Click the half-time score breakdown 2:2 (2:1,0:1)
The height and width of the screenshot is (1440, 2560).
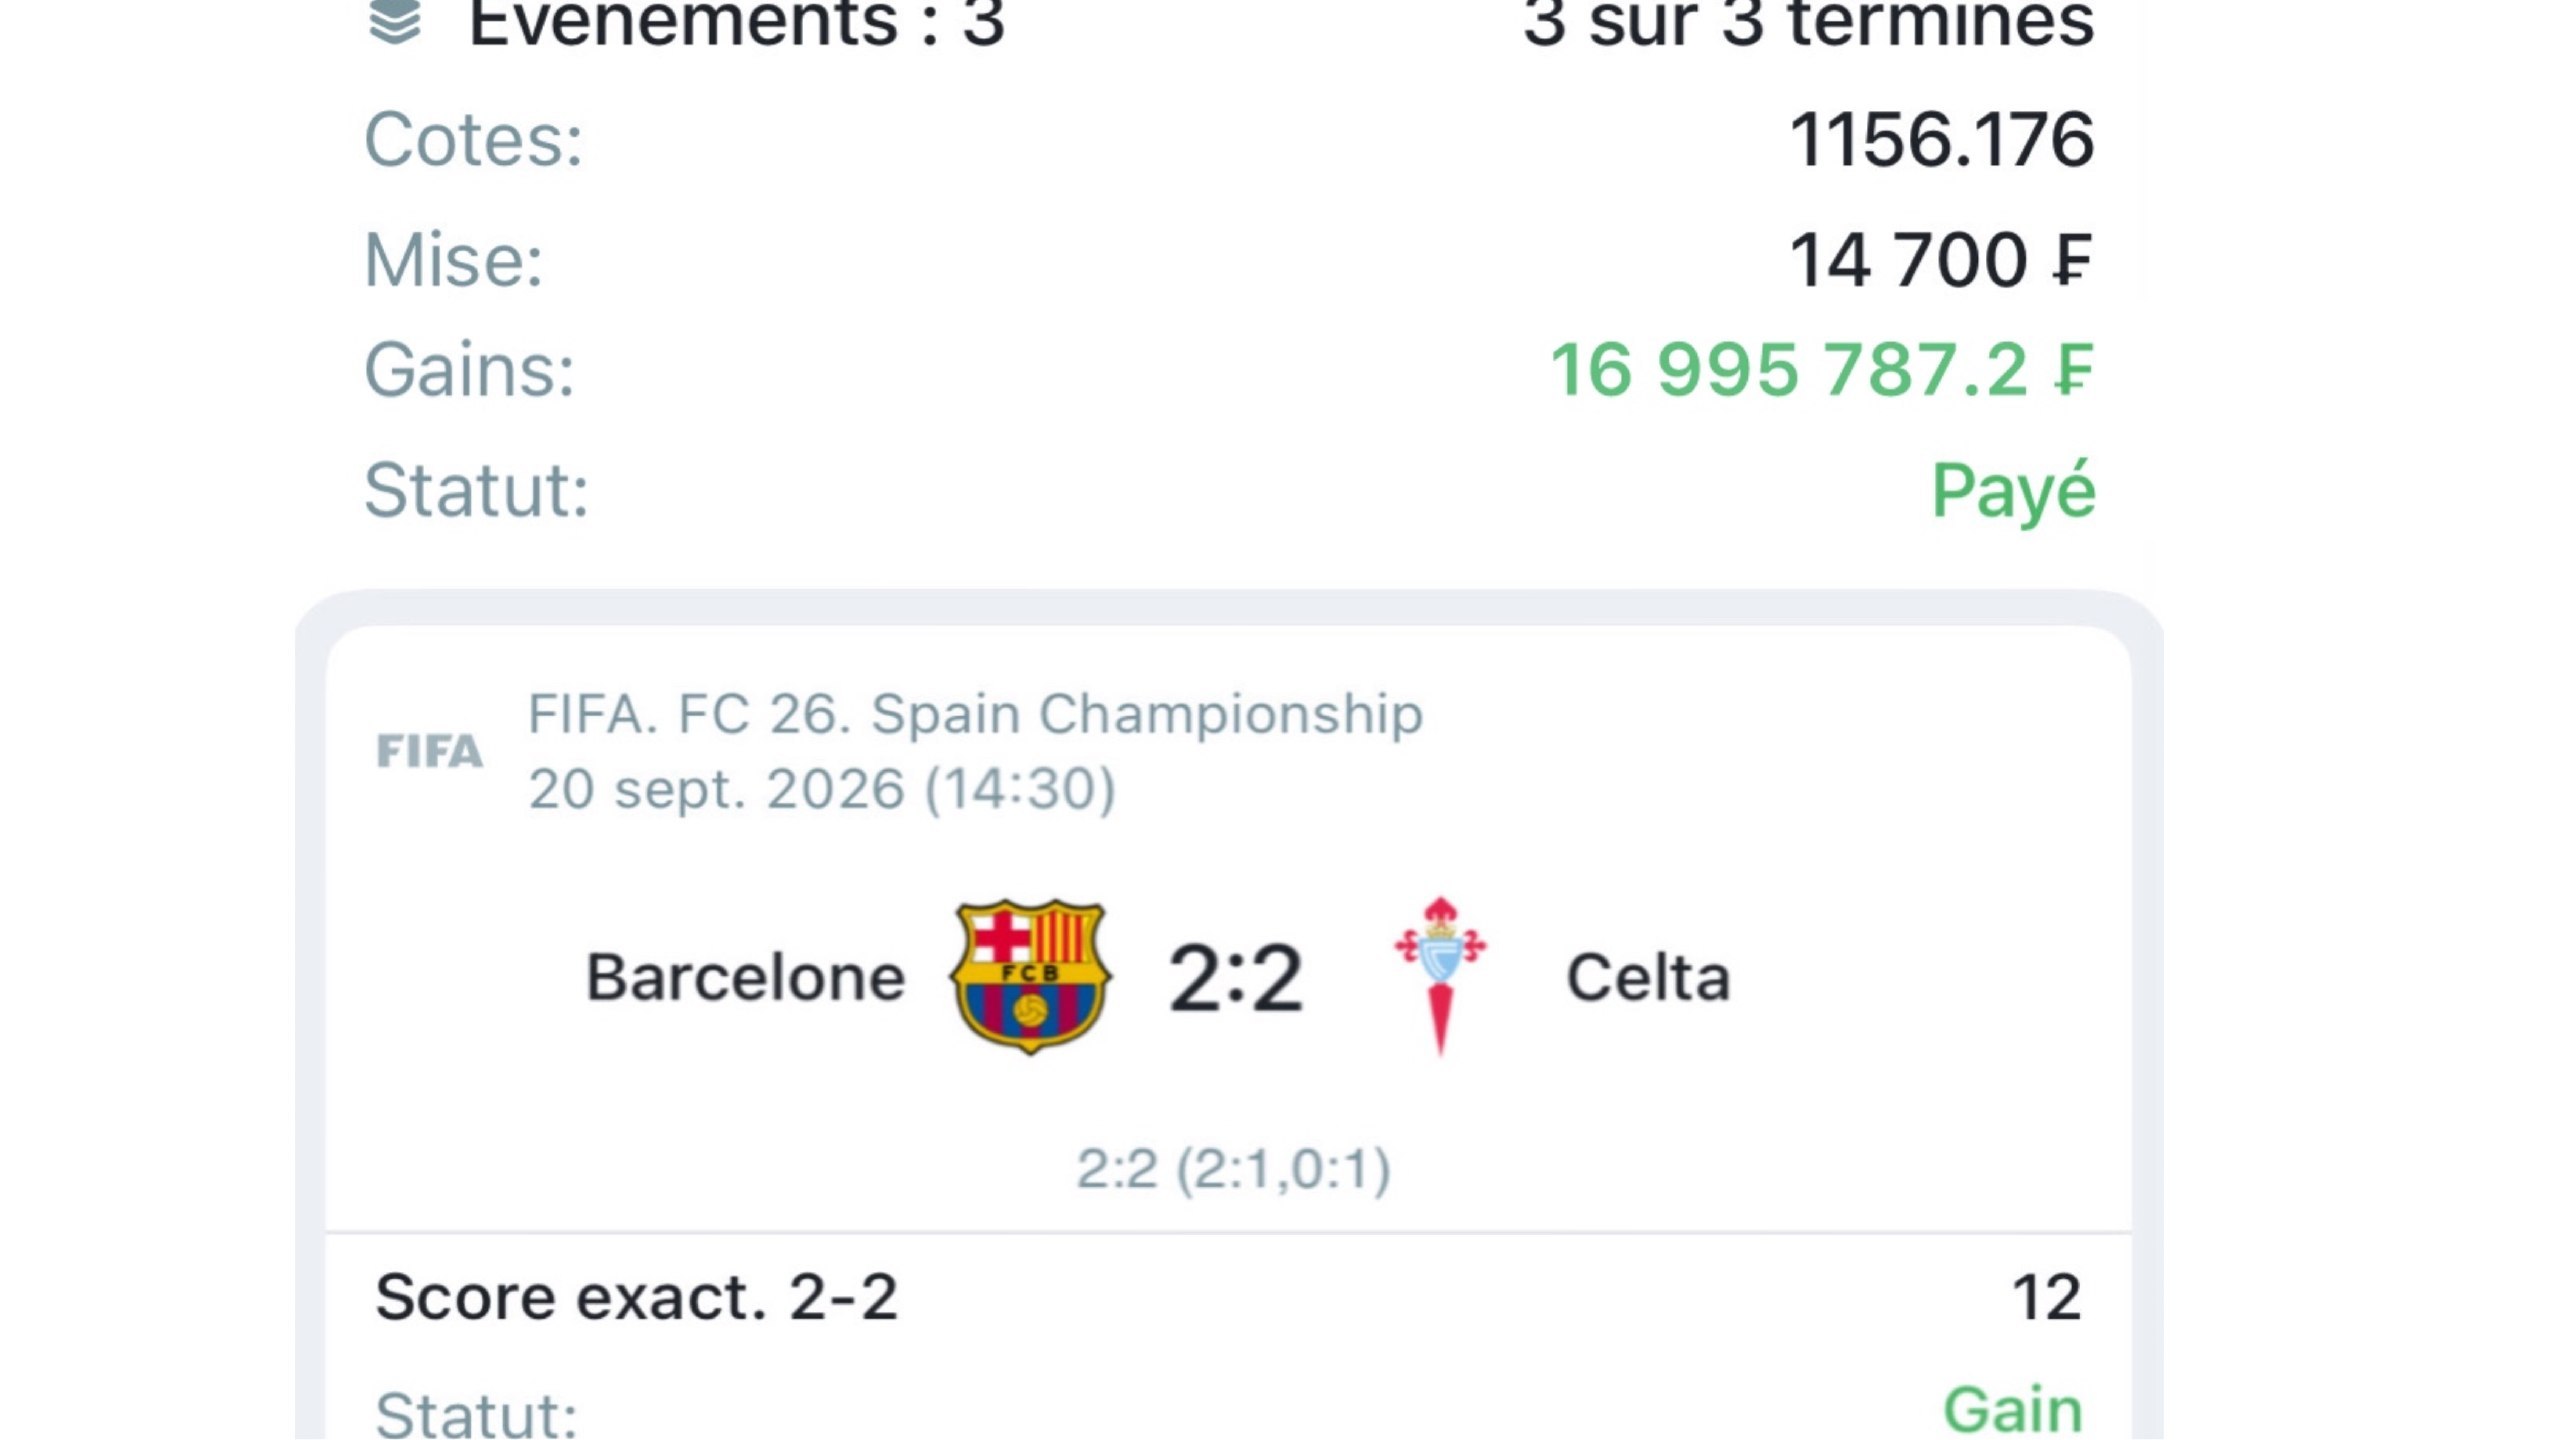click(1233, 1168)
